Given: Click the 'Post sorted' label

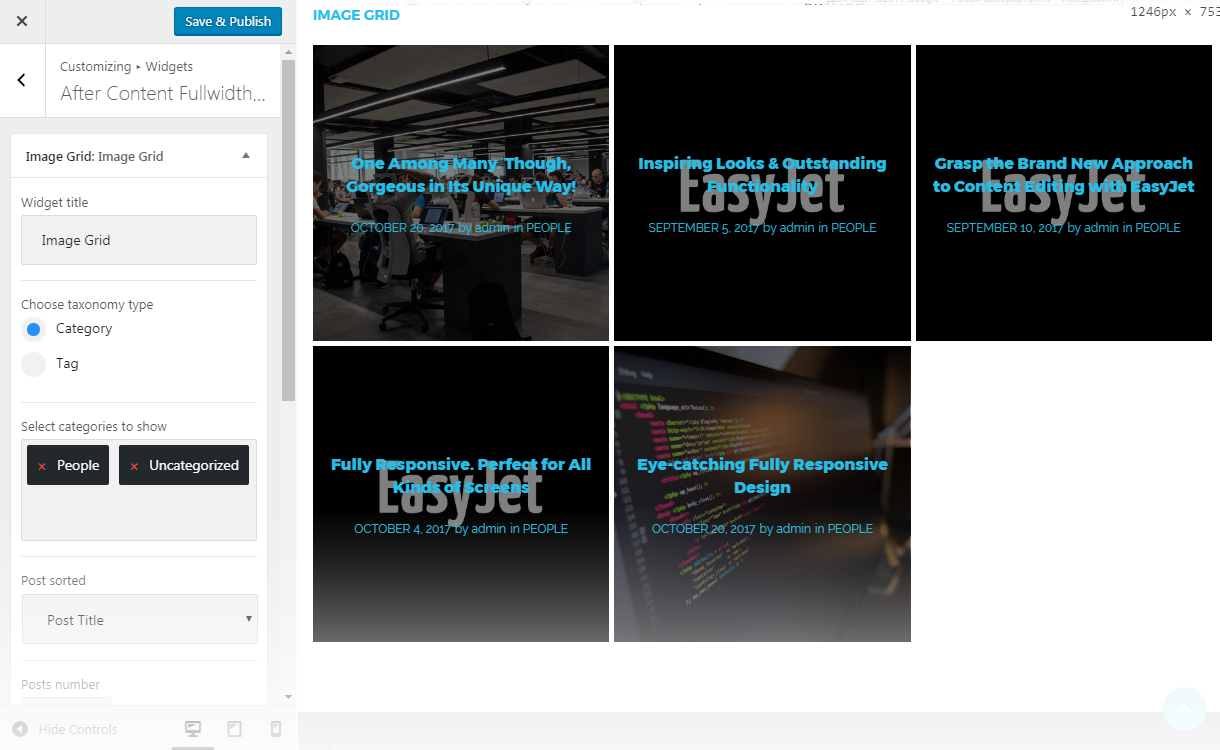Looking at the screenshot, I should [53, 581].
